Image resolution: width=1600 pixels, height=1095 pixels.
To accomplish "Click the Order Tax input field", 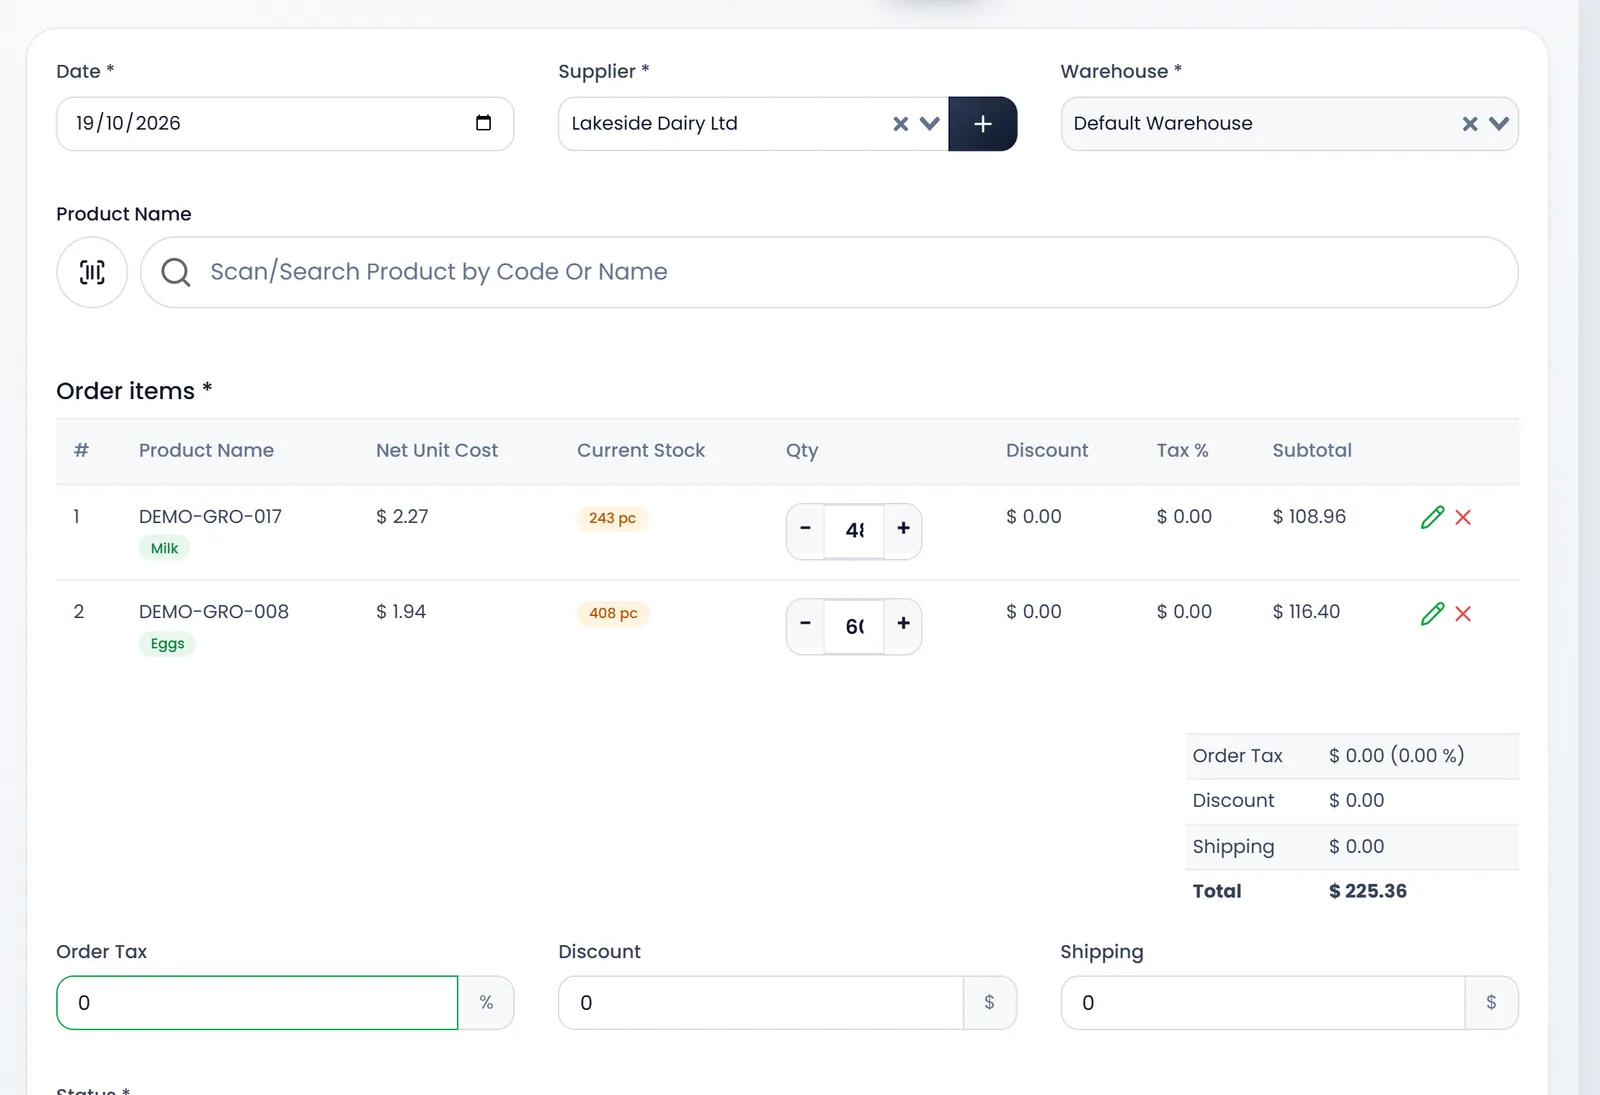I will pyautogui.click(x=257, y=1003).
